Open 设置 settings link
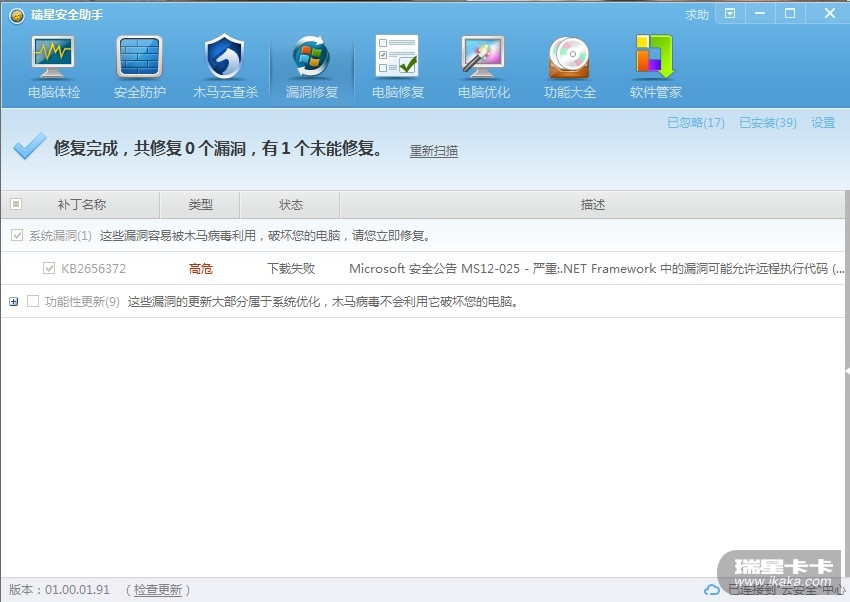The image size is (850, 602). [823, 123]
